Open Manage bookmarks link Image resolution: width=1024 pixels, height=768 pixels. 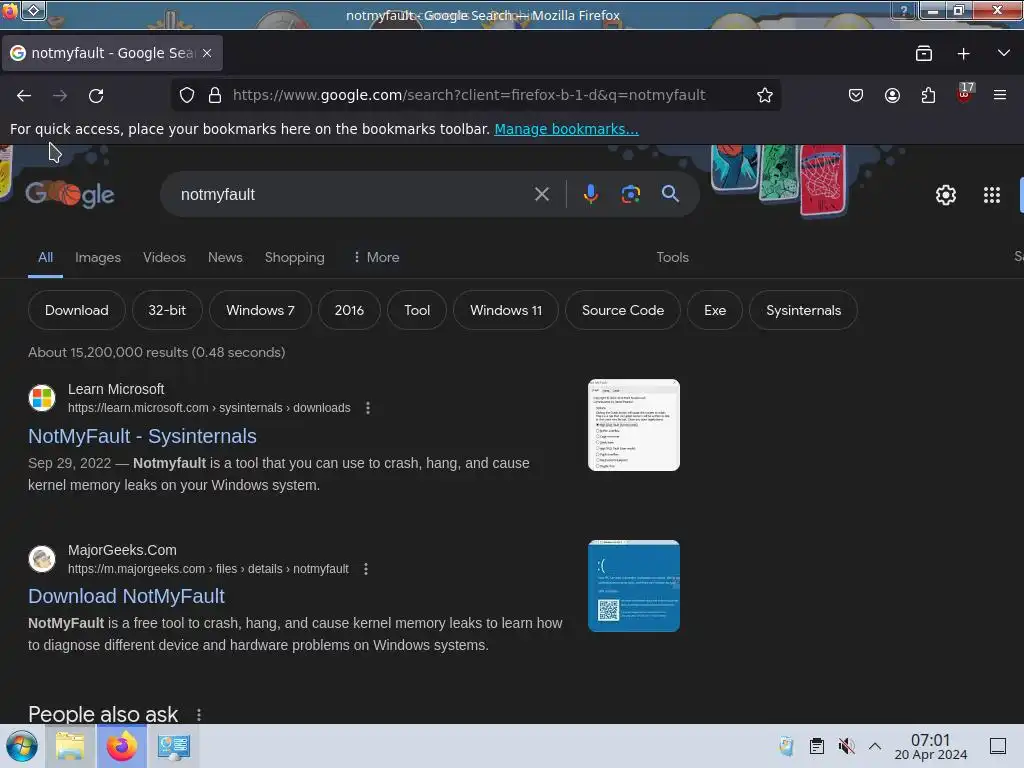pos(566,129)
